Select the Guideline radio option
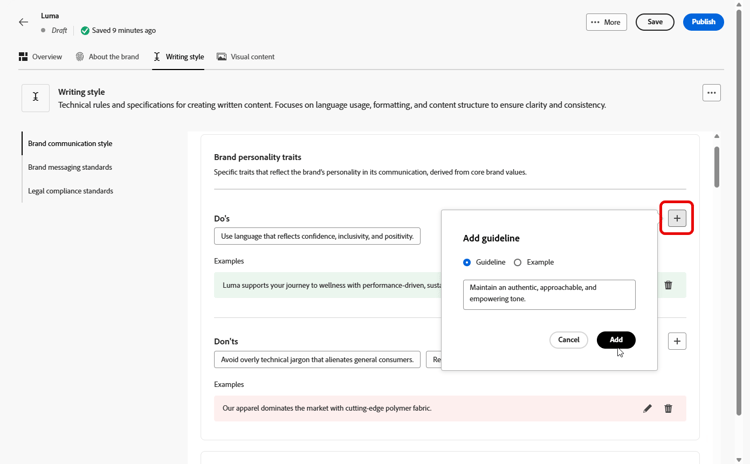 pyautogui.click(x=467, y=262)
